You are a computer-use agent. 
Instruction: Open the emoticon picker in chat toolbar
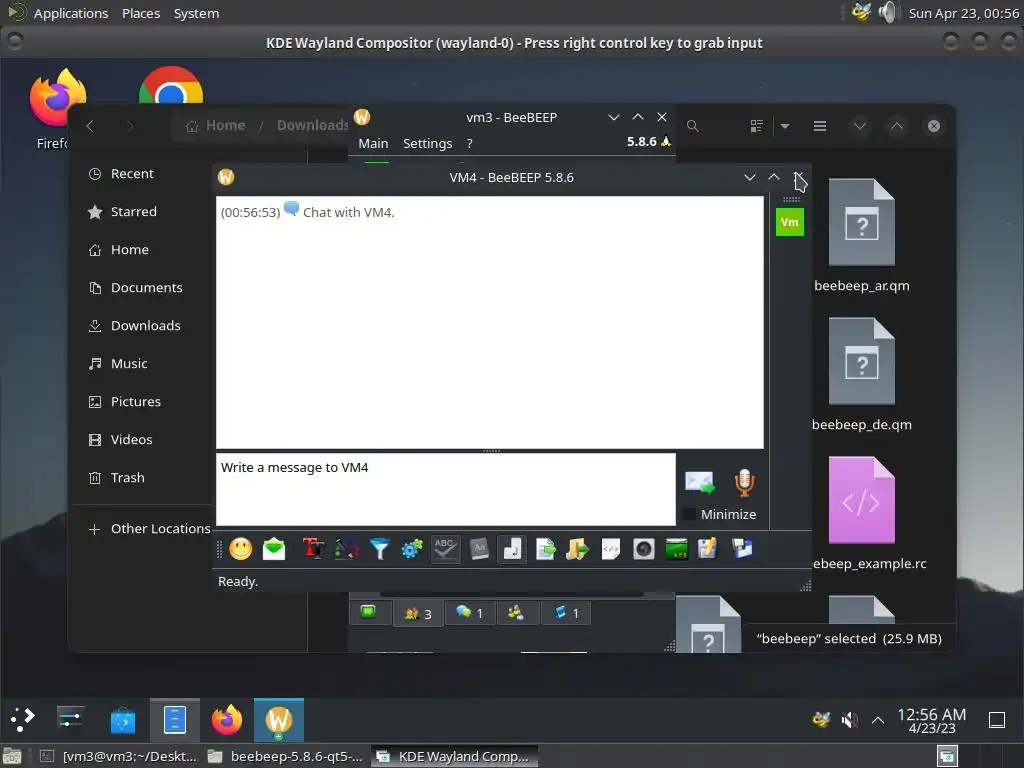[240, 549]
